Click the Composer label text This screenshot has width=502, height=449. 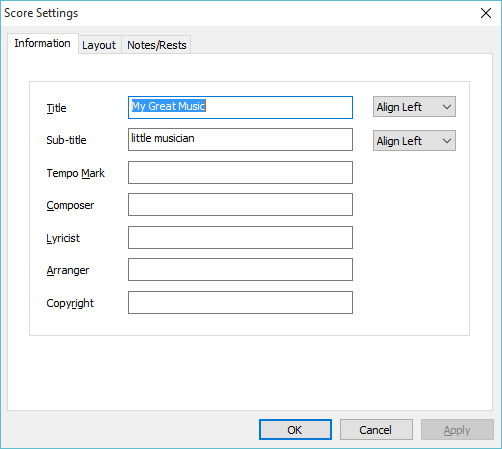click(x=70, y=205)
